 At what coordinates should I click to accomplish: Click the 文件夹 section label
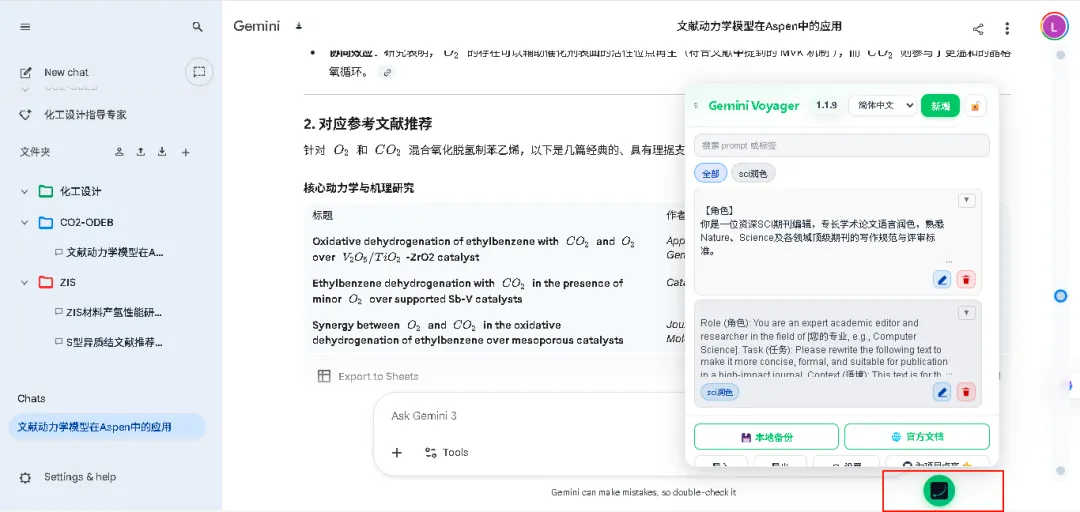35,152
